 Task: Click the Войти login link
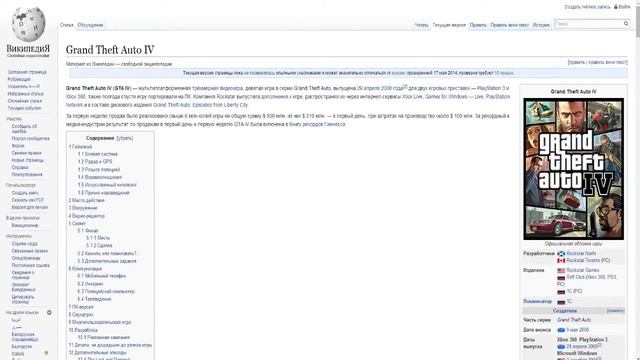[x=624, y=7]
